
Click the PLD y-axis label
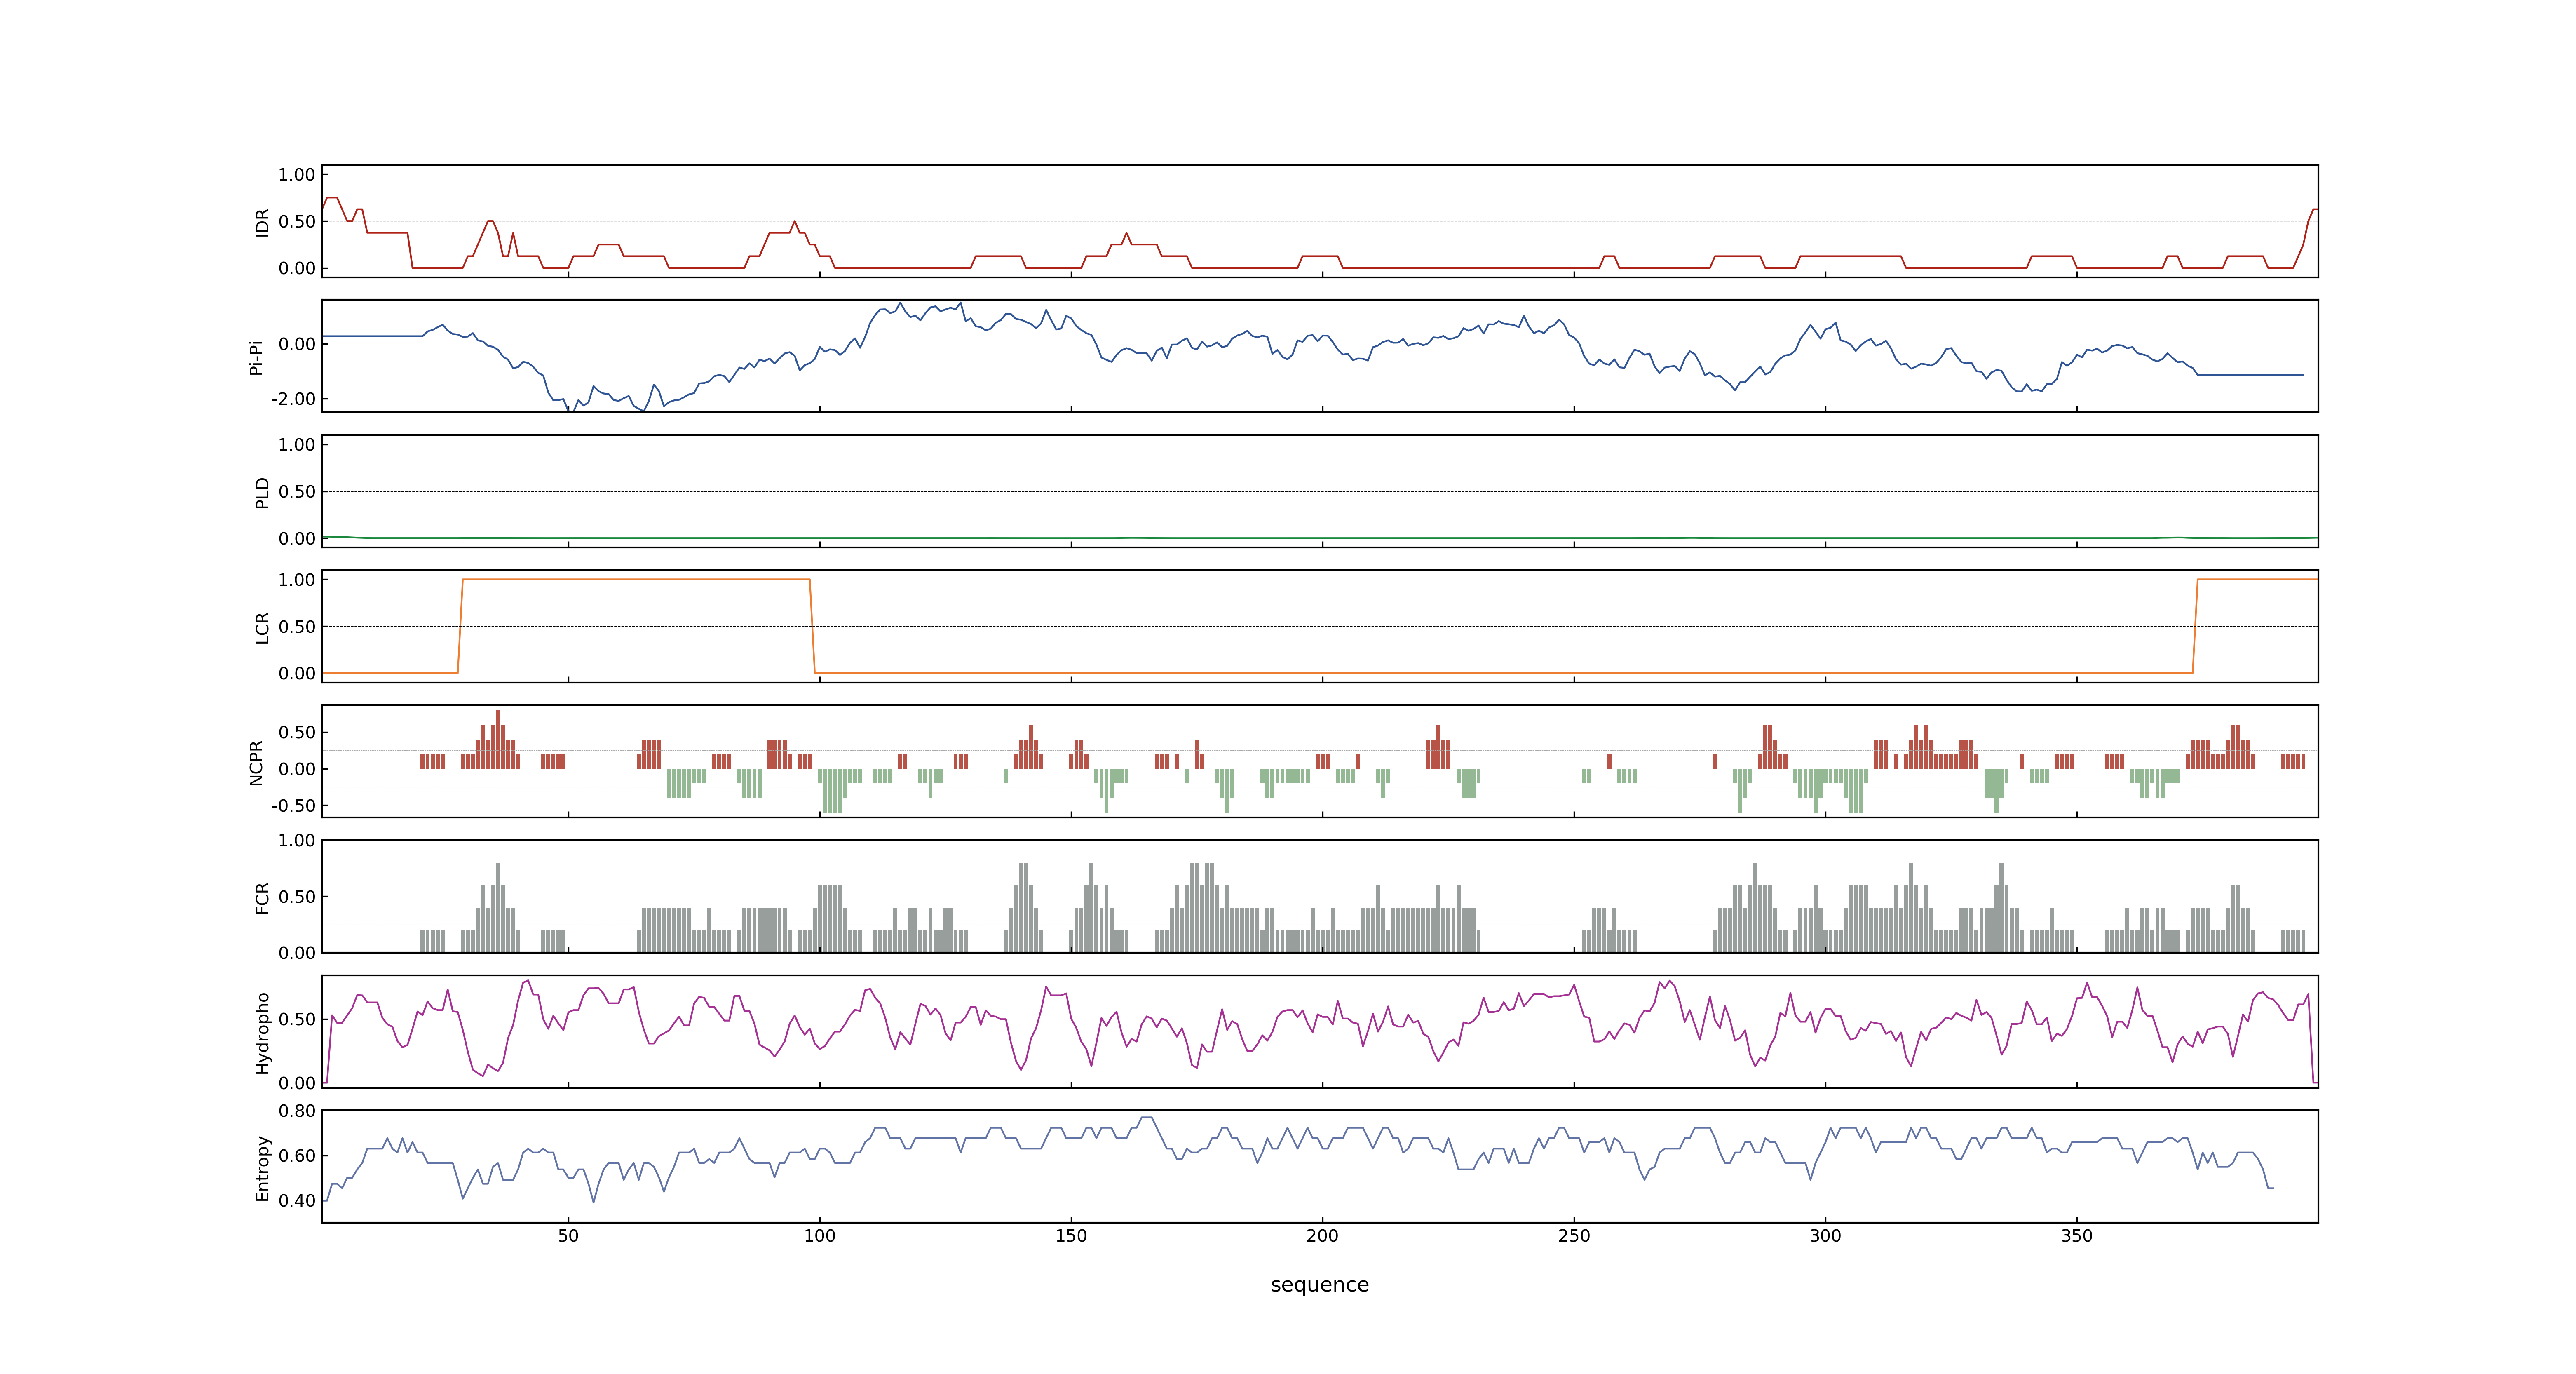pos(262,492)
